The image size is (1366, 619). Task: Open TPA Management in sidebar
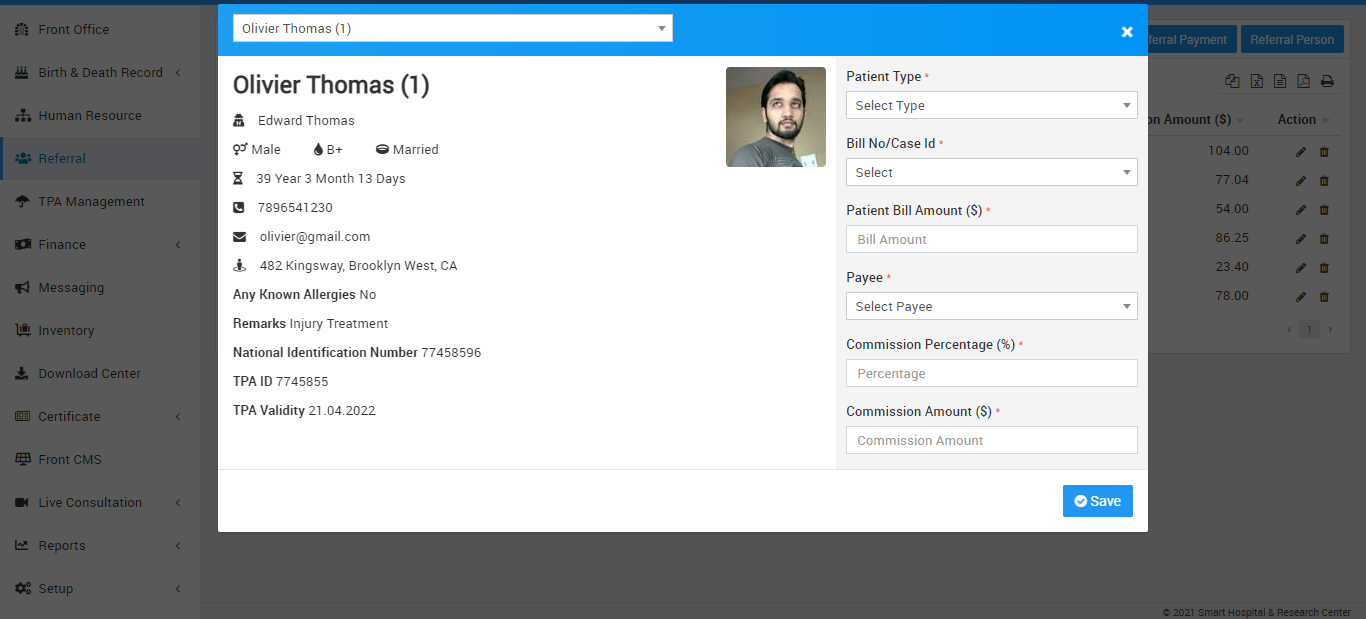(x=91, y=201)
